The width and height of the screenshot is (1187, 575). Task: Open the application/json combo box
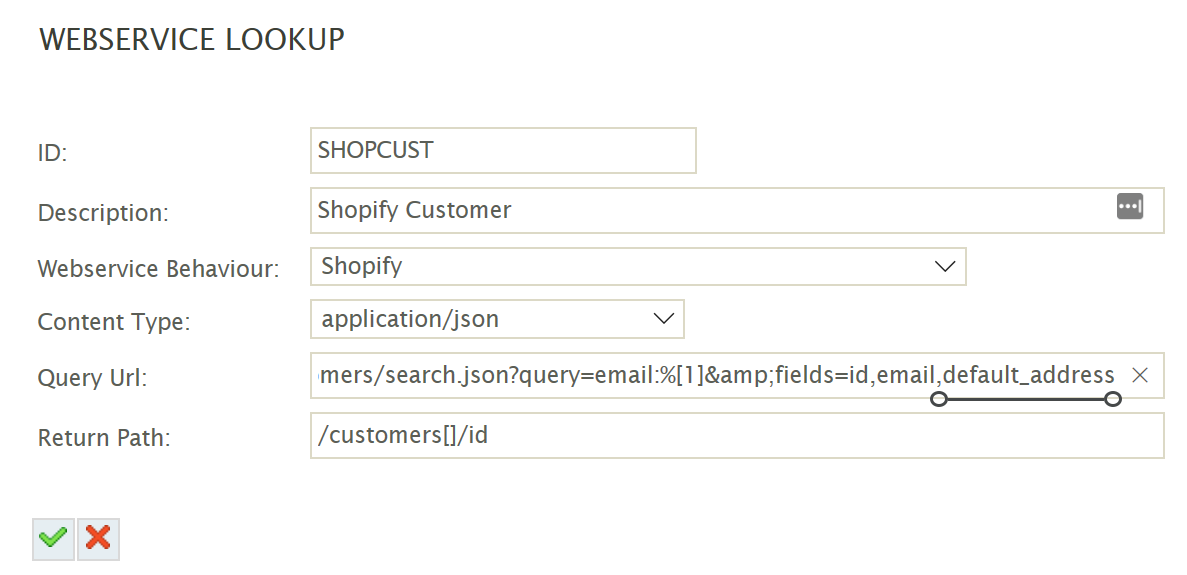tap(480, 319)
